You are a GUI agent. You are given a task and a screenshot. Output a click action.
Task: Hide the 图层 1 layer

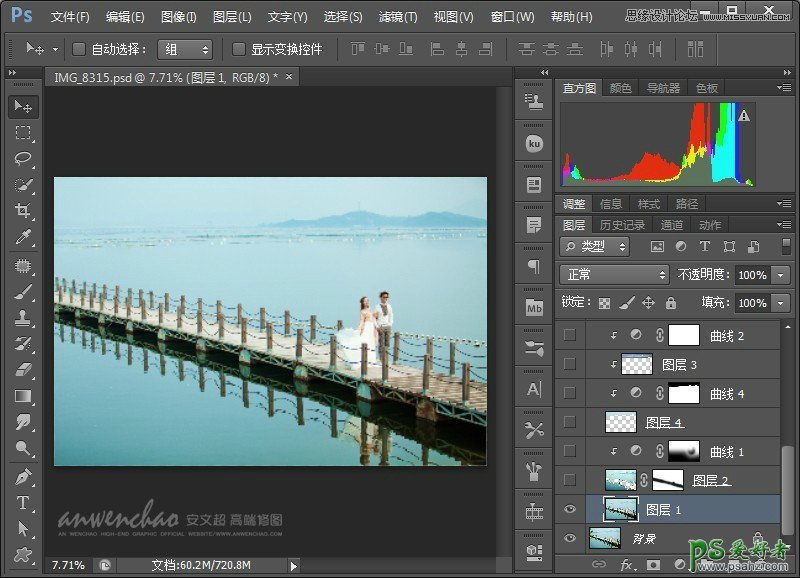(570, 510)
